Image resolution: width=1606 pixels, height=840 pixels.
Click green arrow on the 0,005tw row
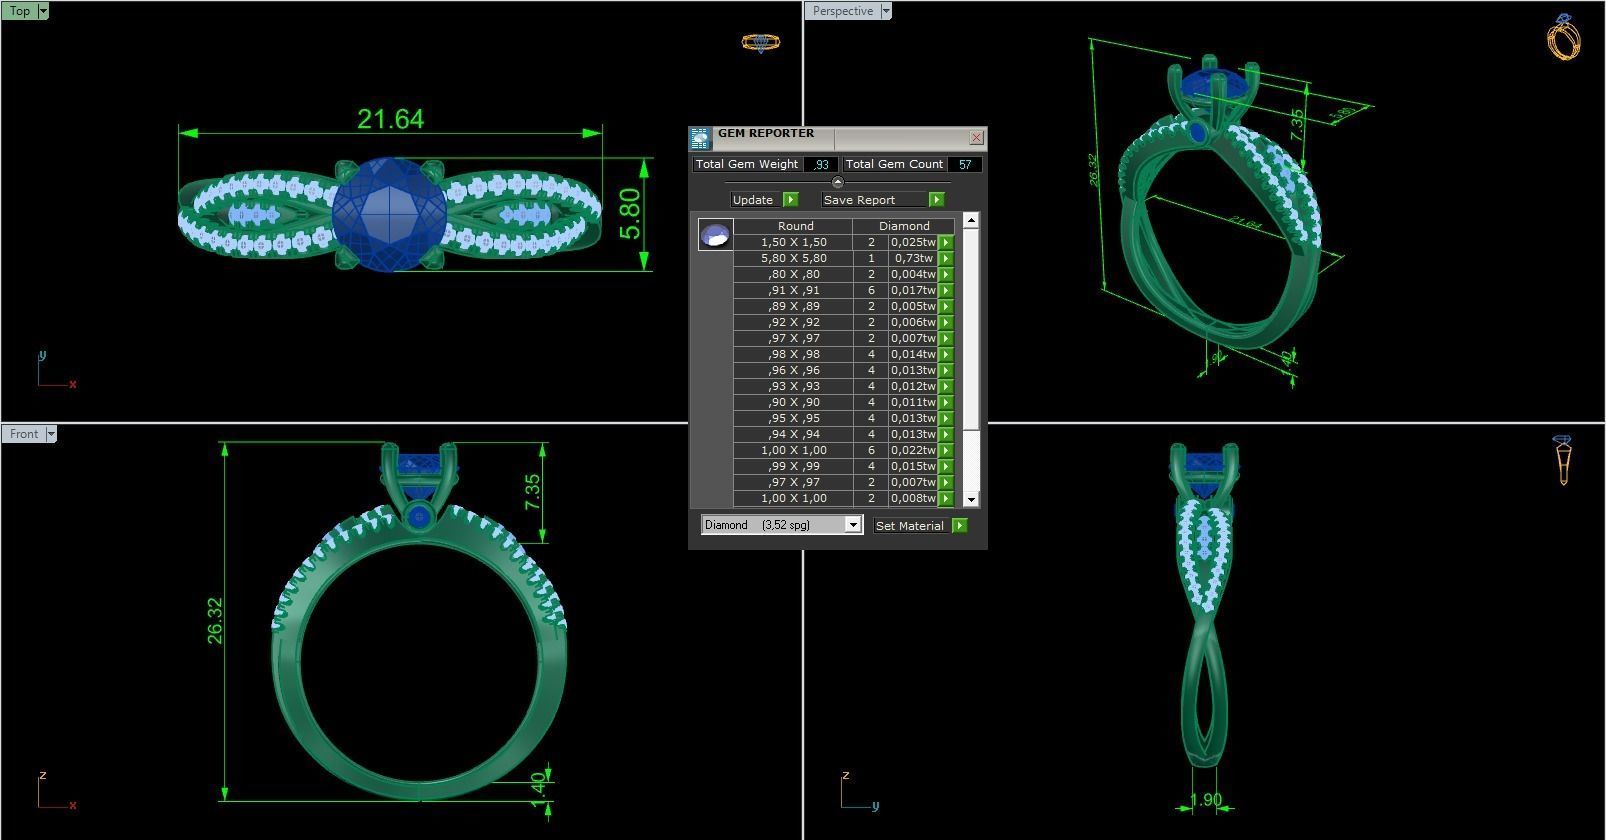point(946,306)
